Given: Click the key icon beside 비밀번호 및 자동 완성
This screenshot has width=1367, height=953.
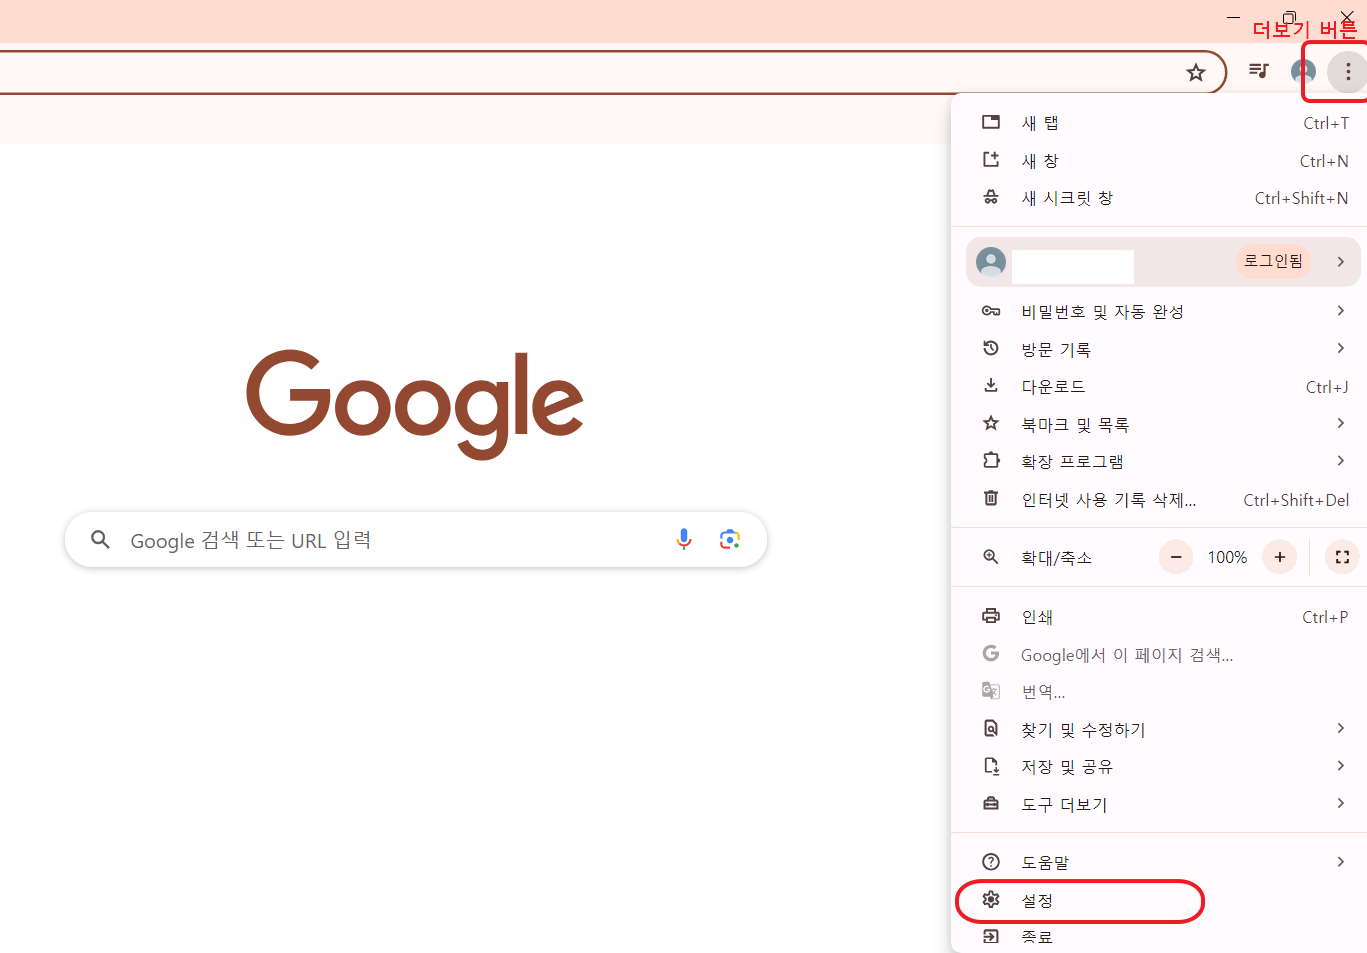Looking at the screenshot, I should (x=991, y=310).
